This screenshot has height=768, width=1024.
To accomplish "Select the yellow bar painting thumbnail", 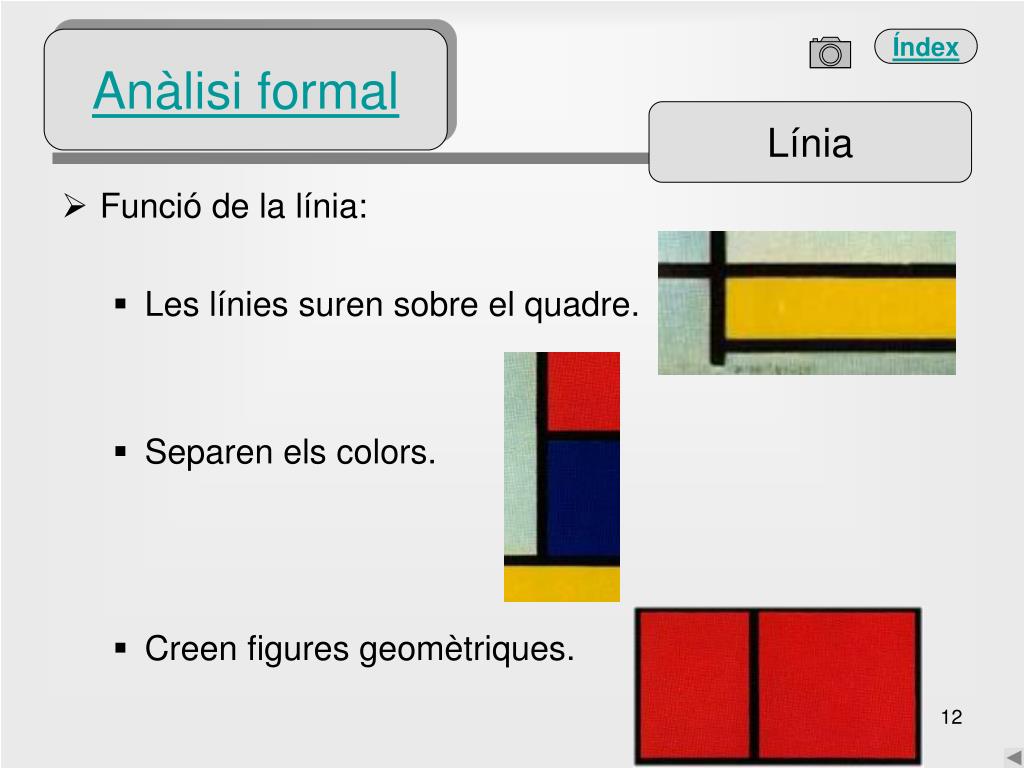I will point(807,302).
